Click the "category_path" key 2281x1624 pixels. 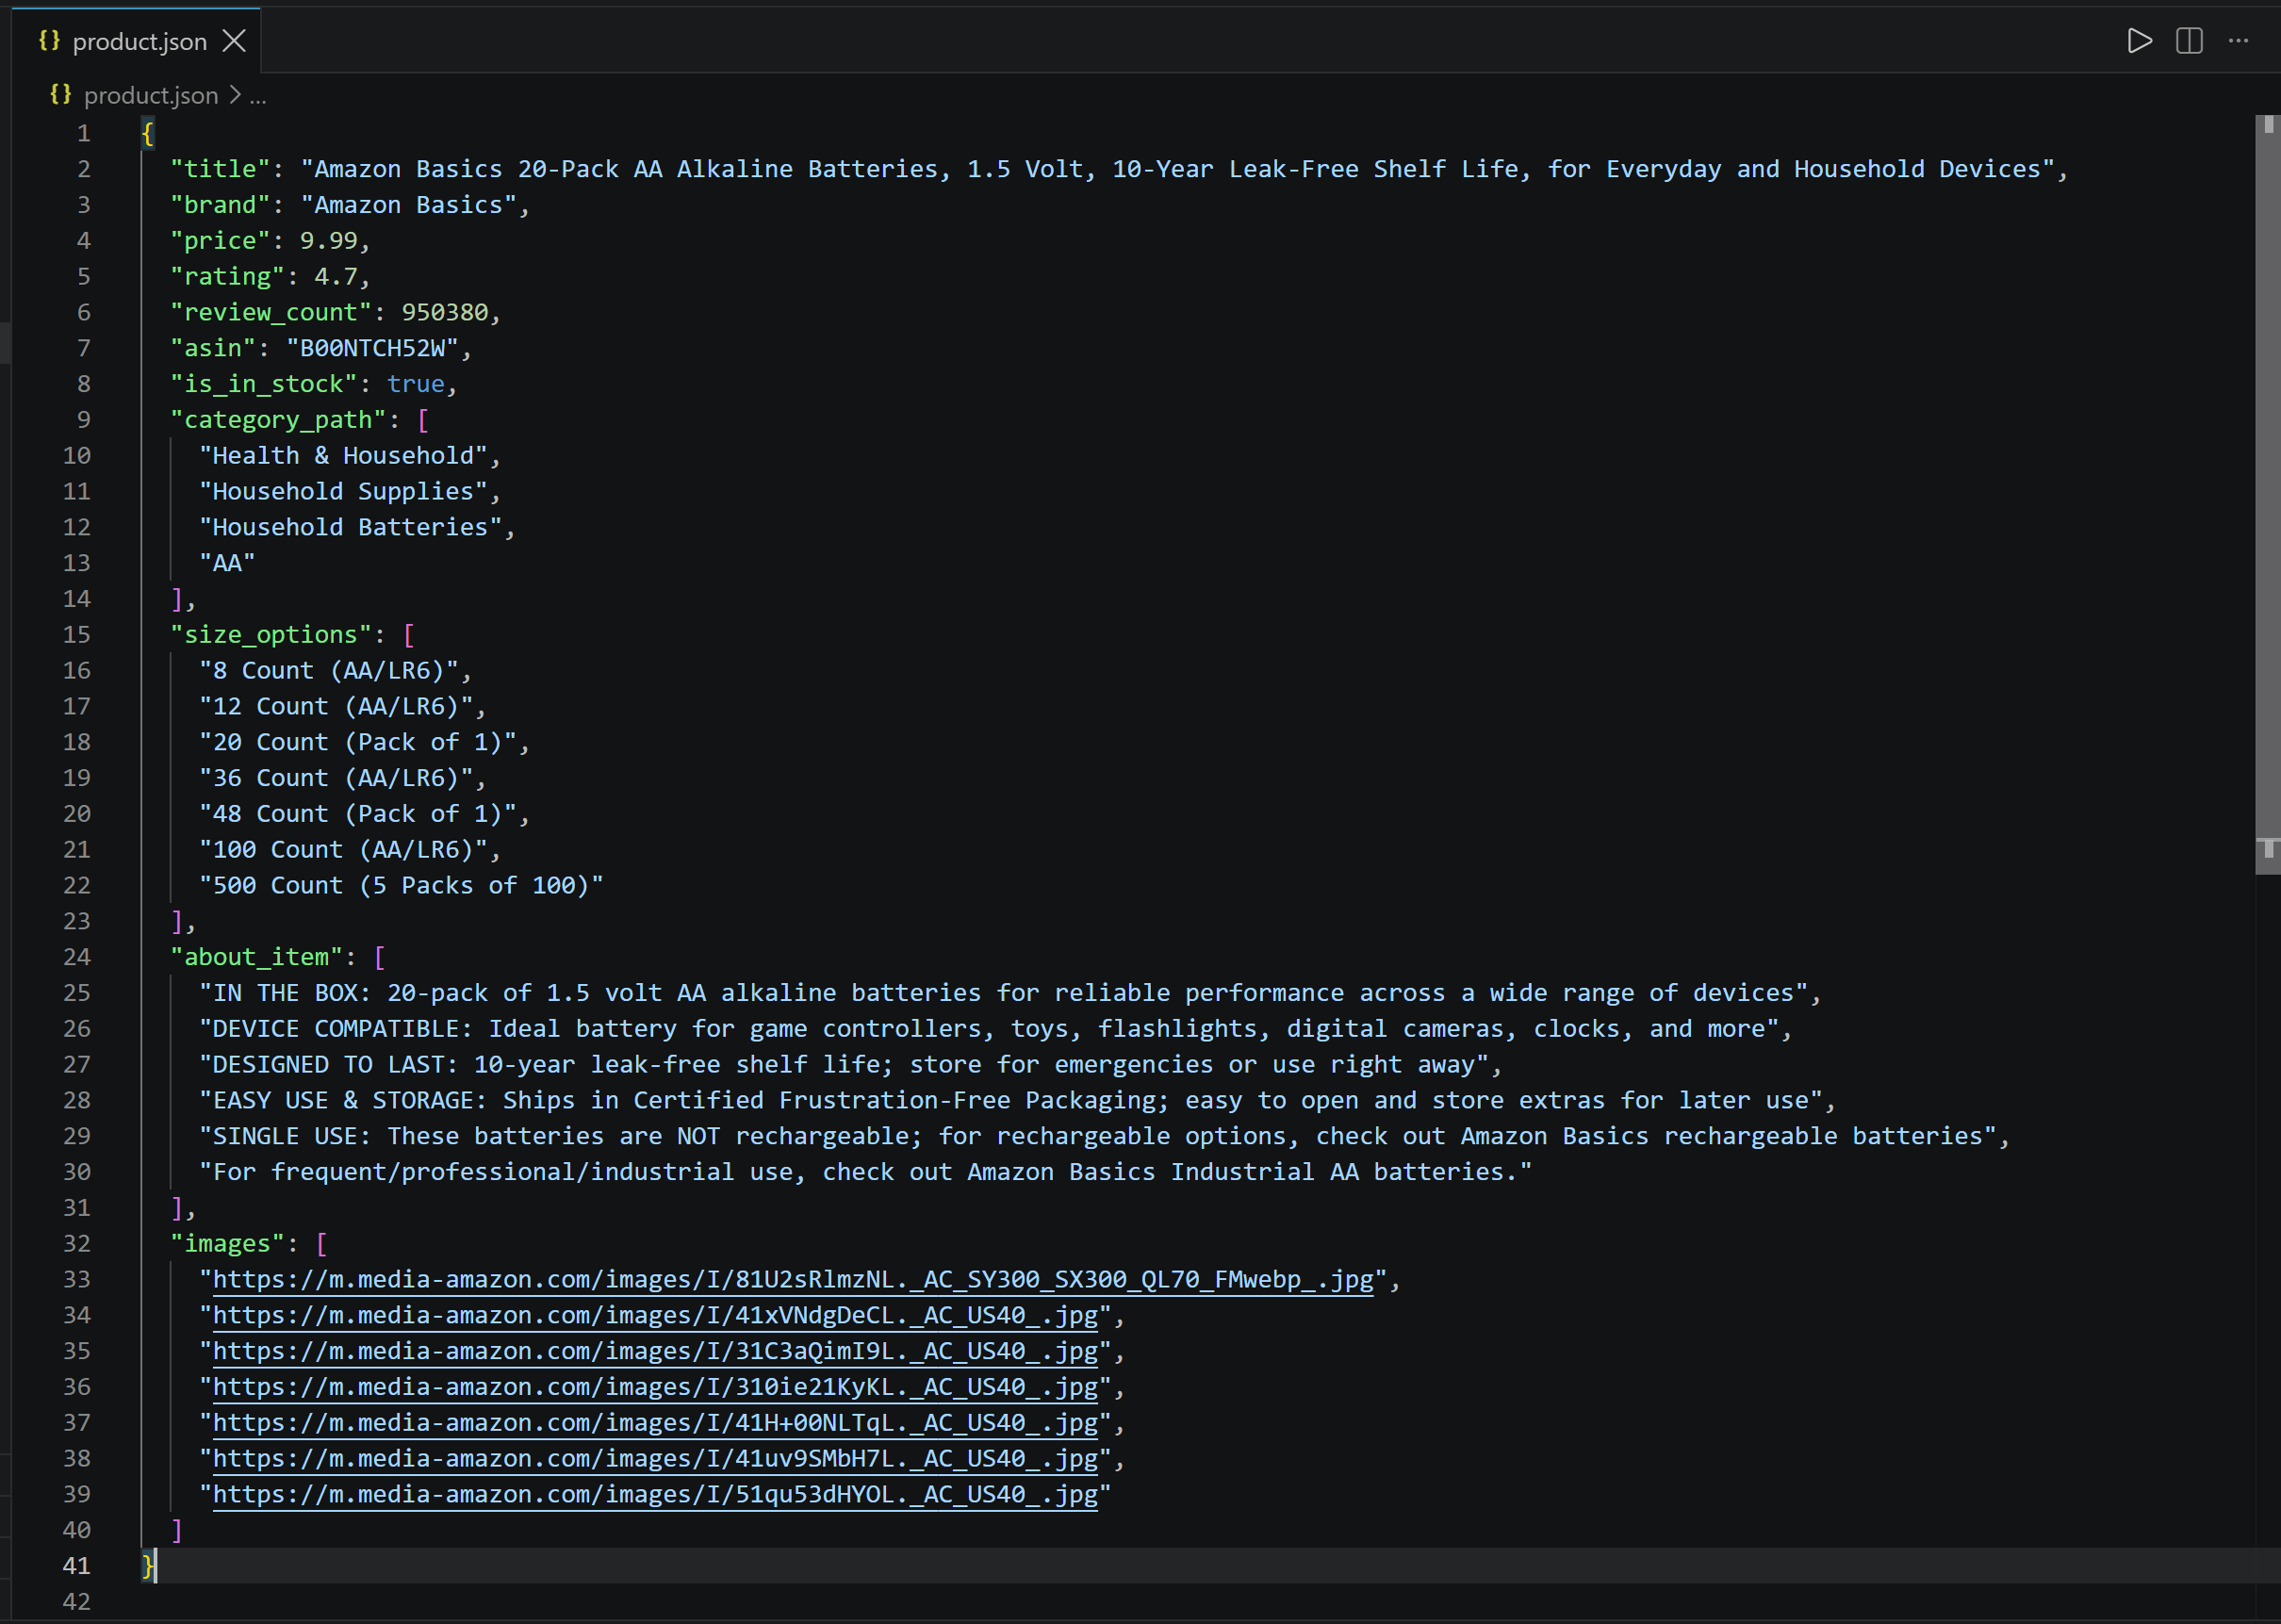[x=278, y=420]
